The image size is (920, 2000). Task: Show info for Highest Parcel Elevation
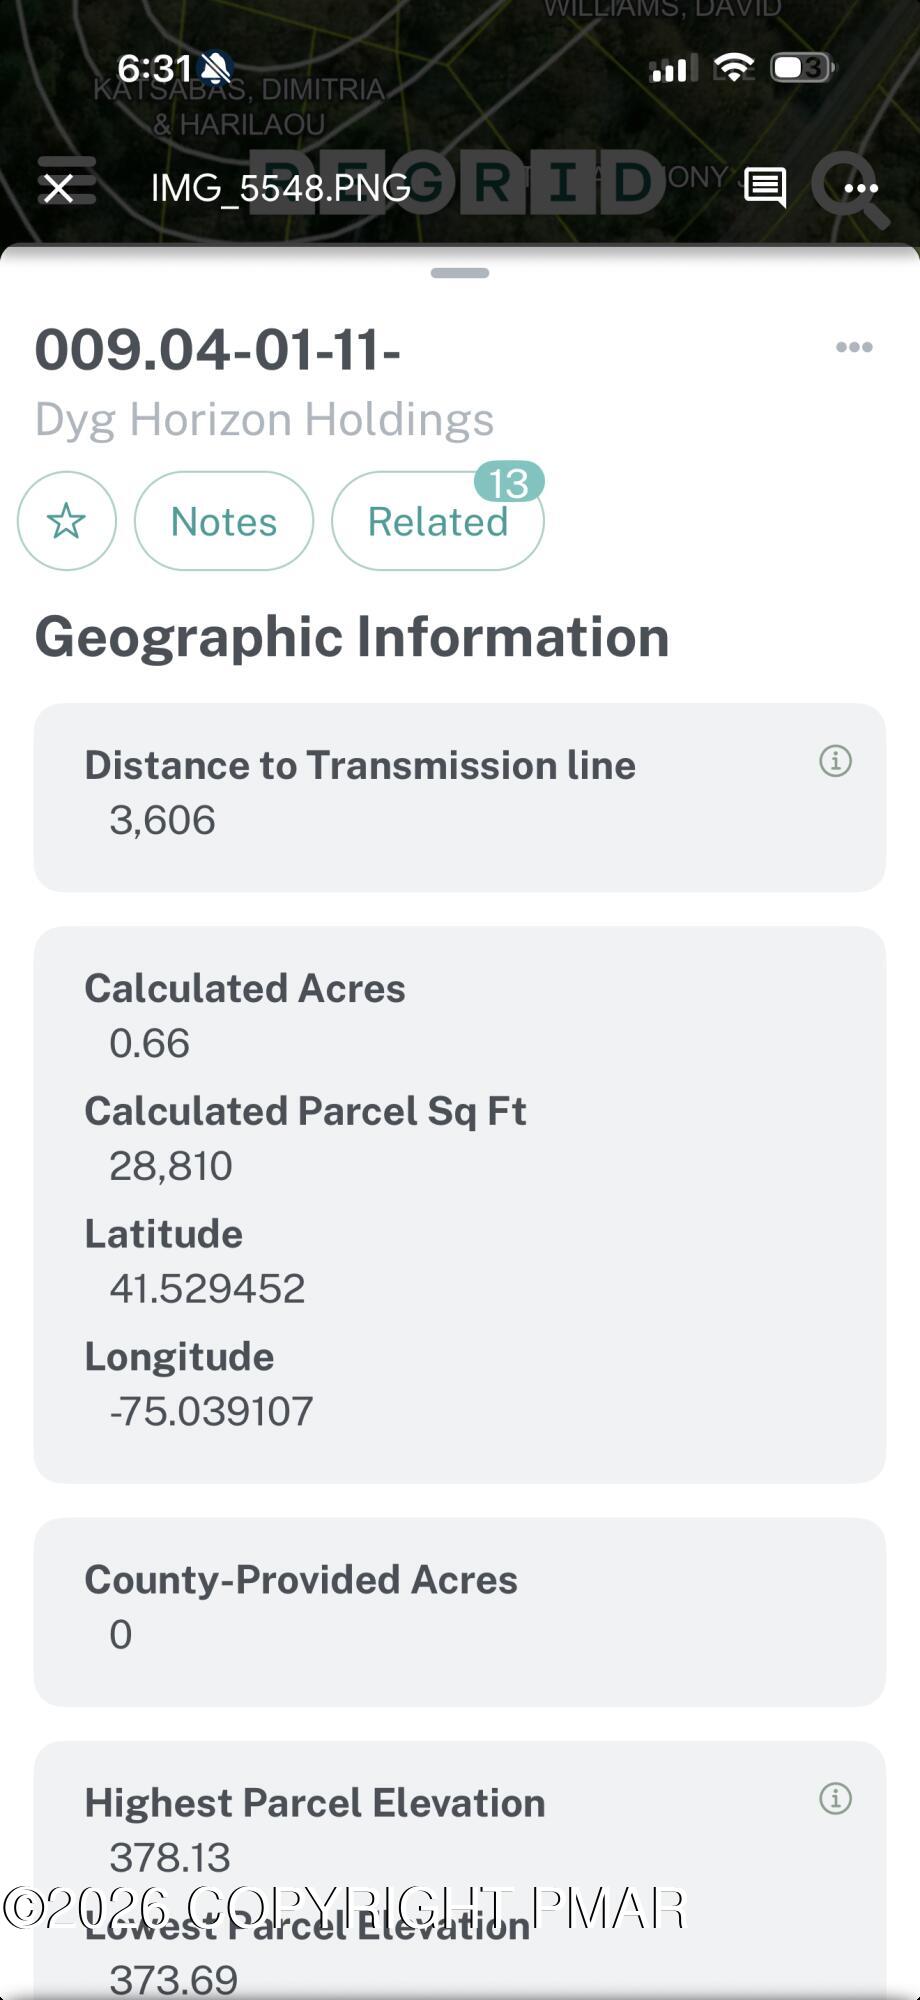[835, 1798]
